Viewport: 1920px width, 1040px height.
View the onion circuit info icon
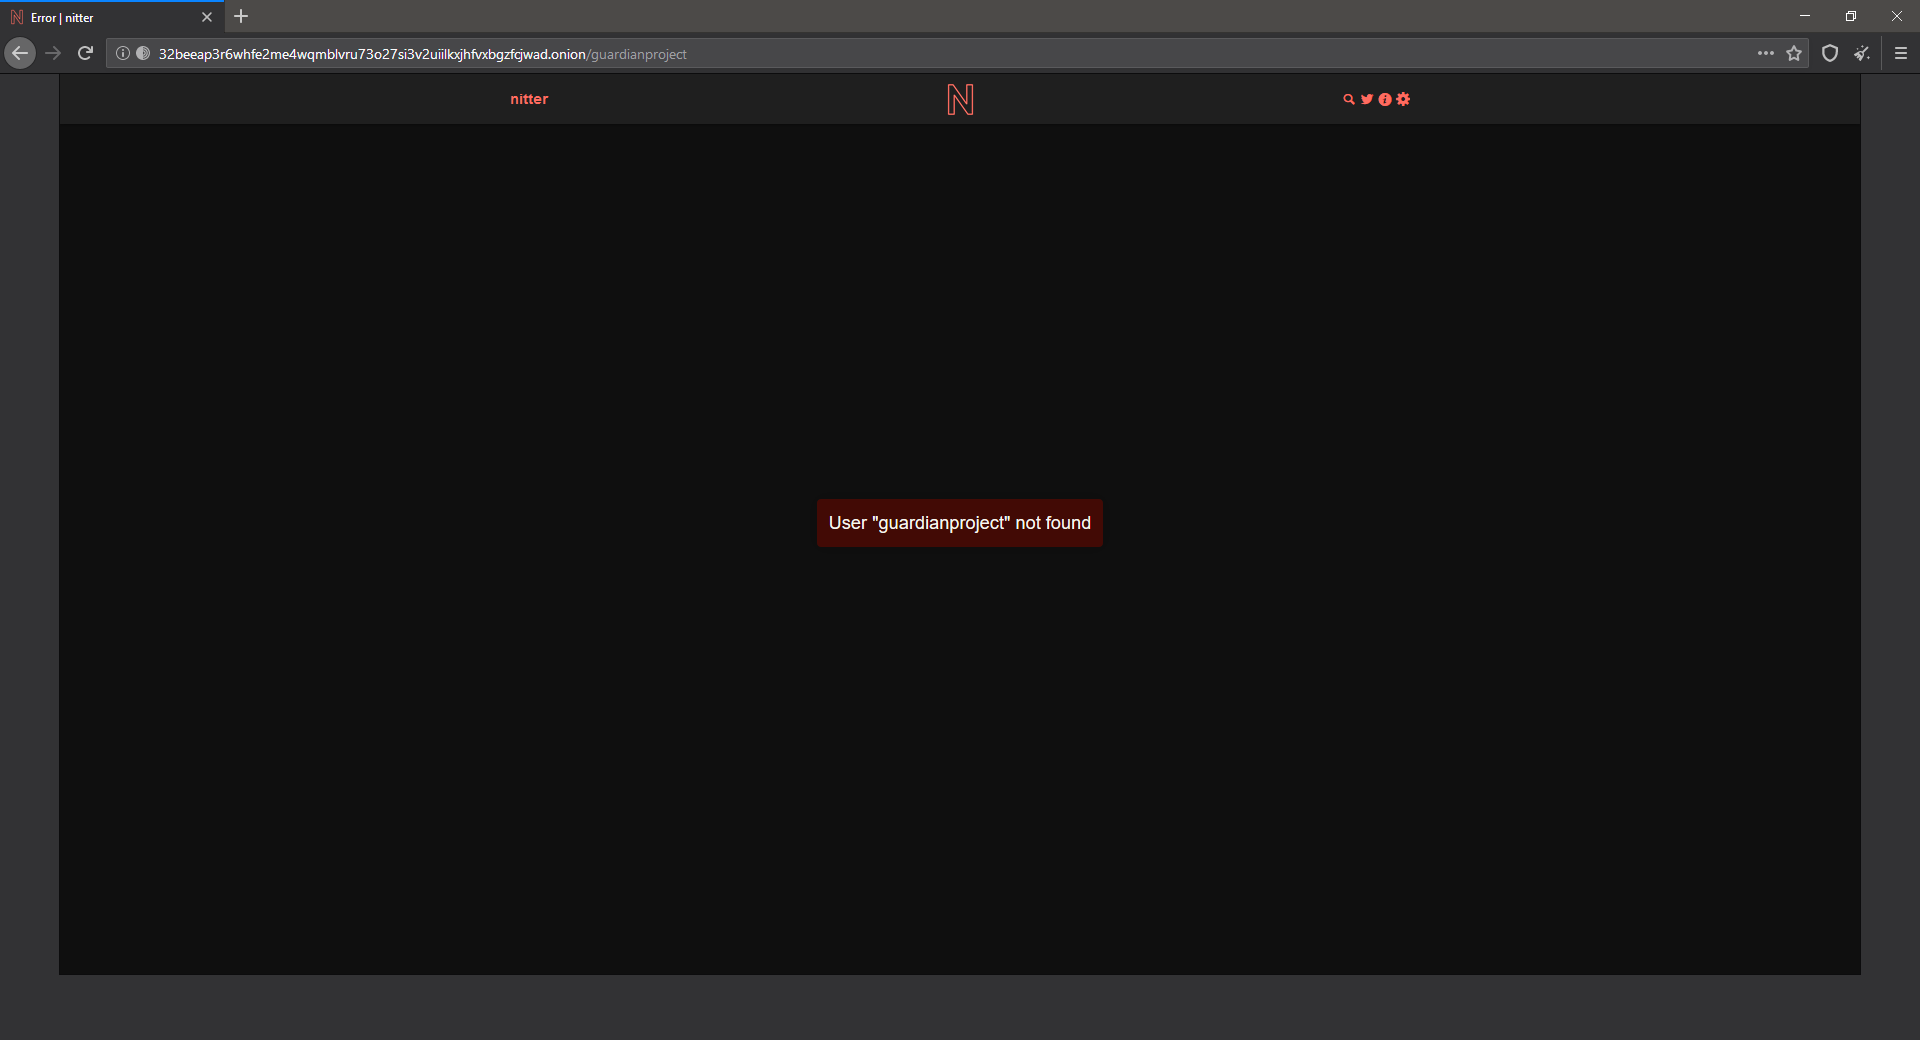tap(143, 53)
